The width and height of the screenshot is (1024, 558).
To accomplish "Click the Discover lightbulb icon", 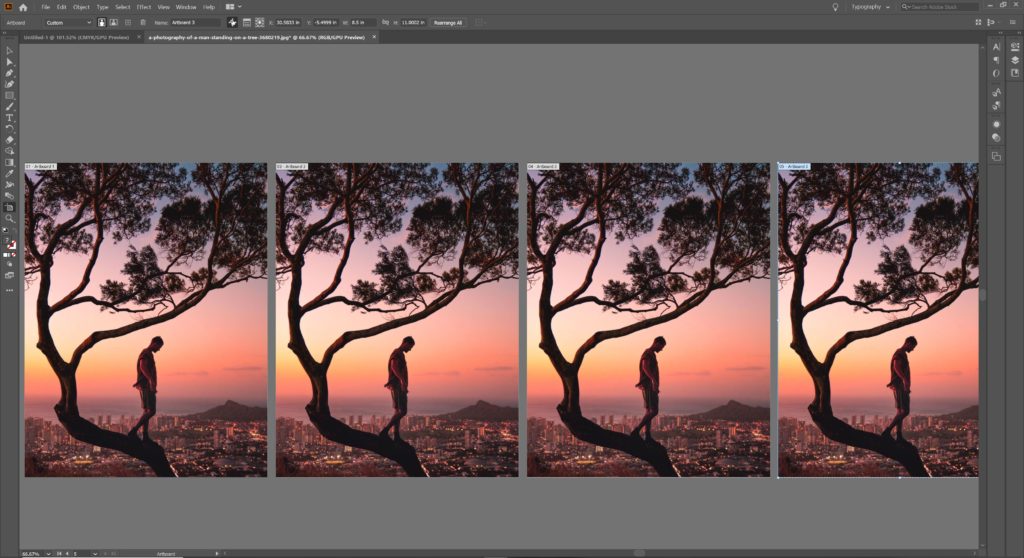I will (x=835, y=7).
